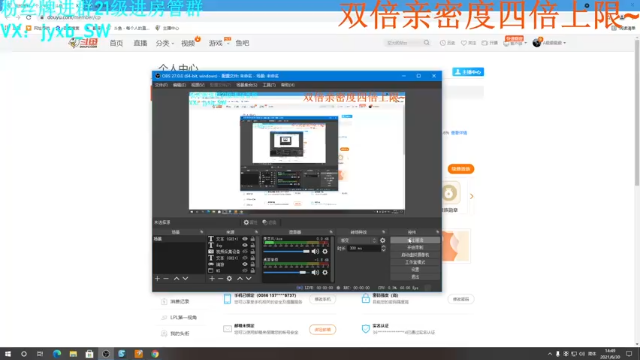Adjust the 300 ms duration stepper

point(383,248)
